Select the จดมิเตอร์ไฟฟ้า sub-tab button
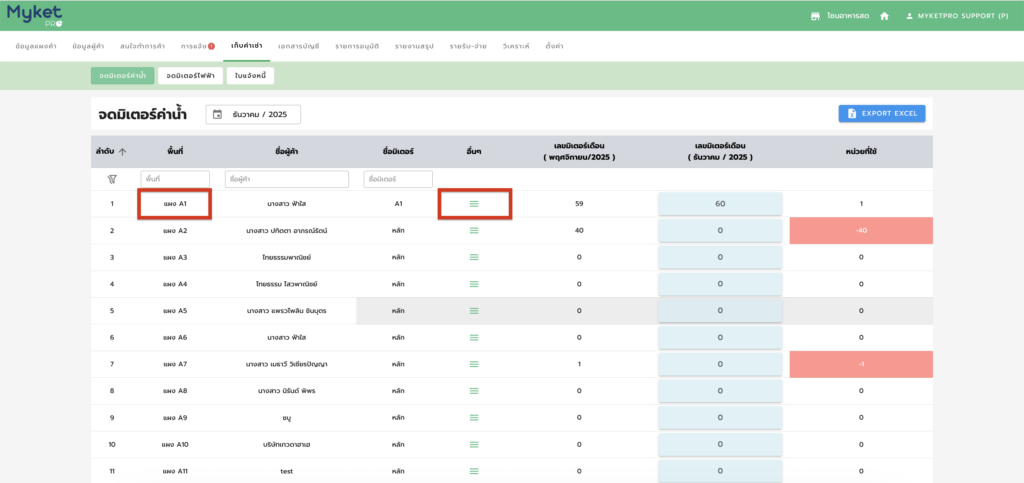This screenshot has width=1024, height=483. (190, 75)
